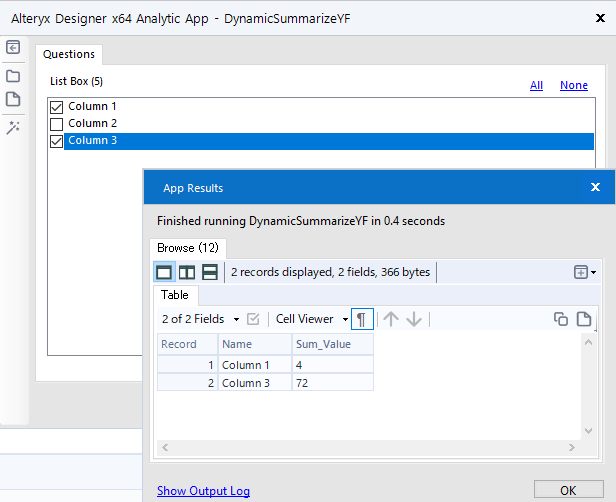The height and width of the screenshot is (502, 616).
Task: Click the move down arrow icon
Action: coord(414,319)
